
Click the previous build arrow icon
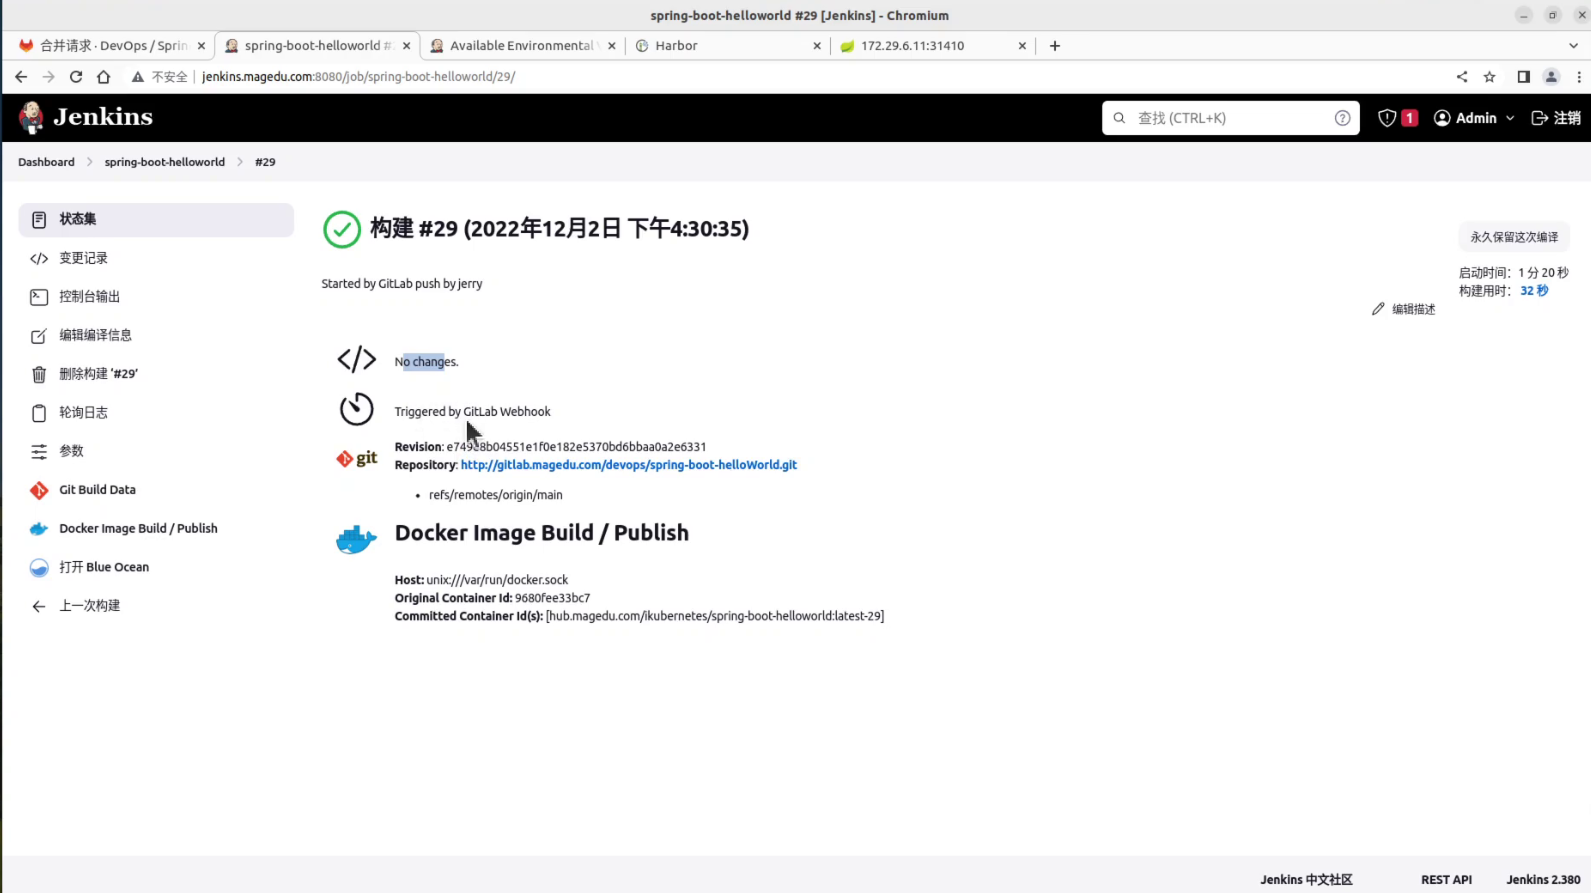[x=39, y=606]
